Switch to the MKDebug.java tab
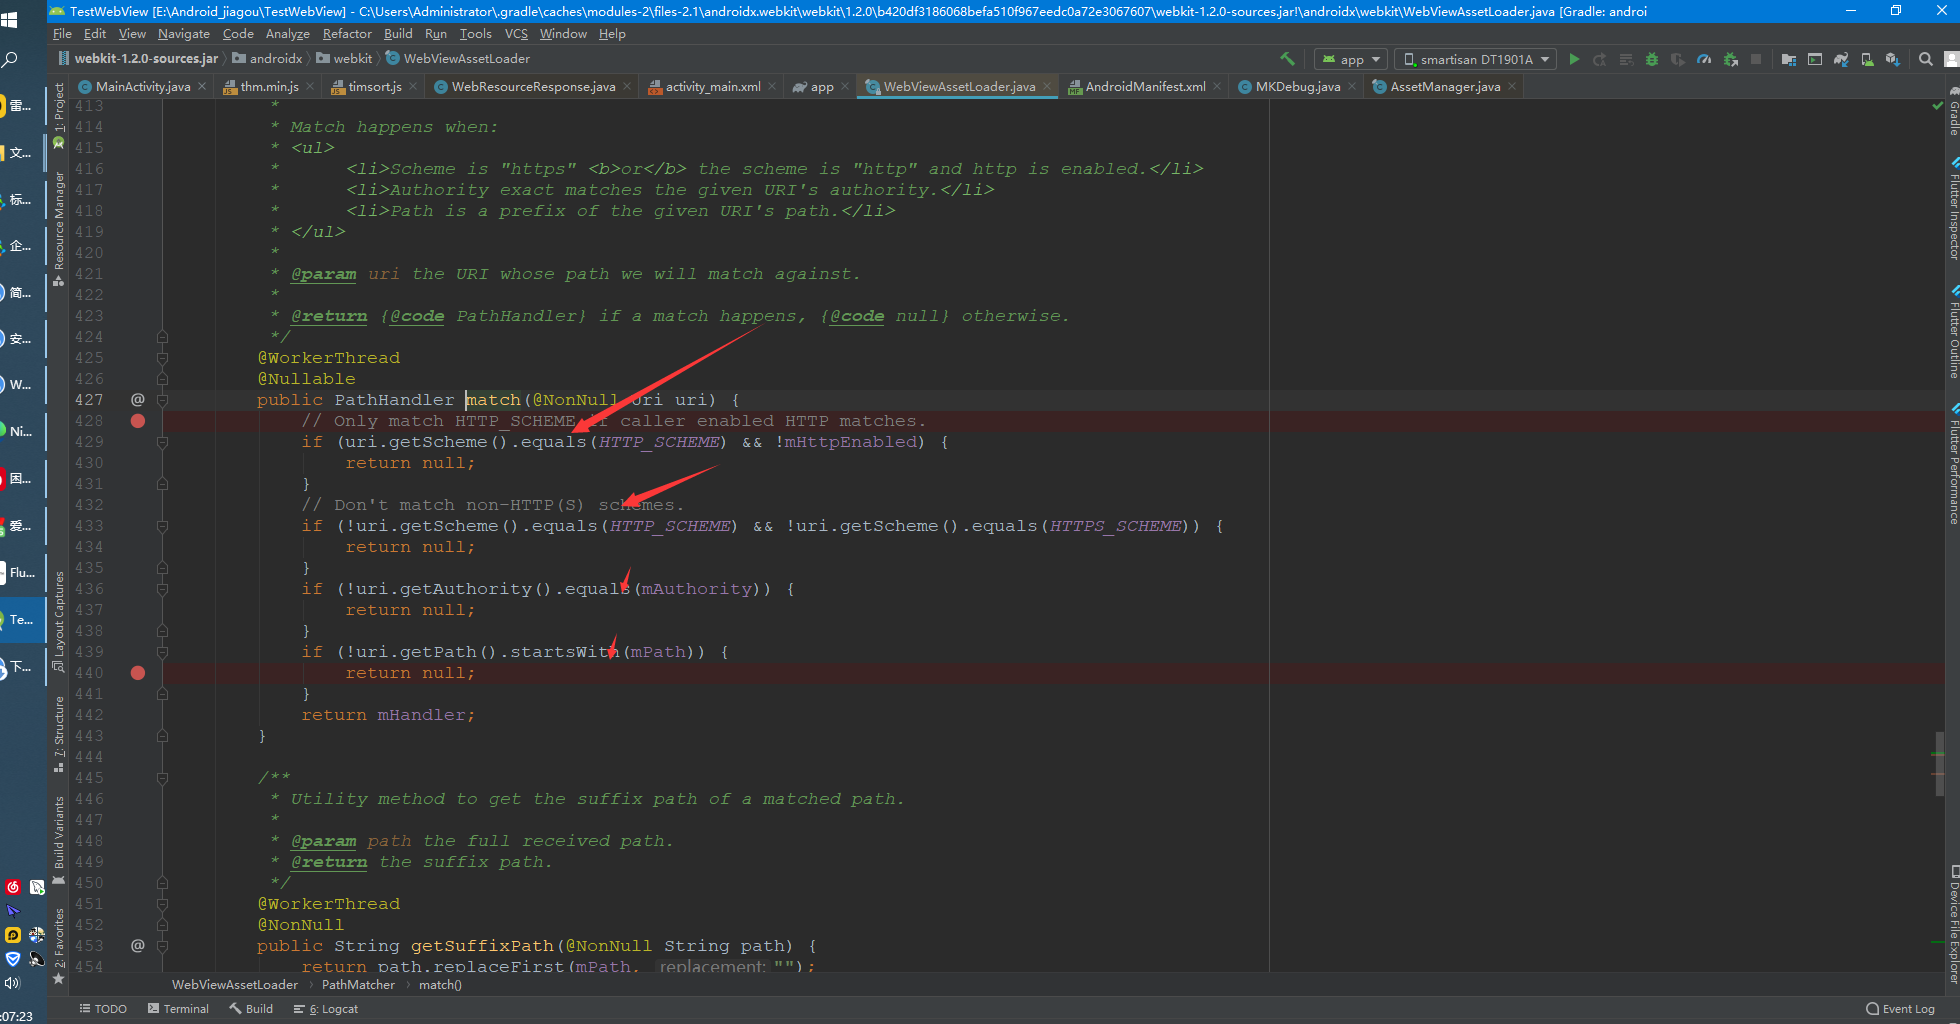Screen dimensions: 1960x1024 [1297, 87]
